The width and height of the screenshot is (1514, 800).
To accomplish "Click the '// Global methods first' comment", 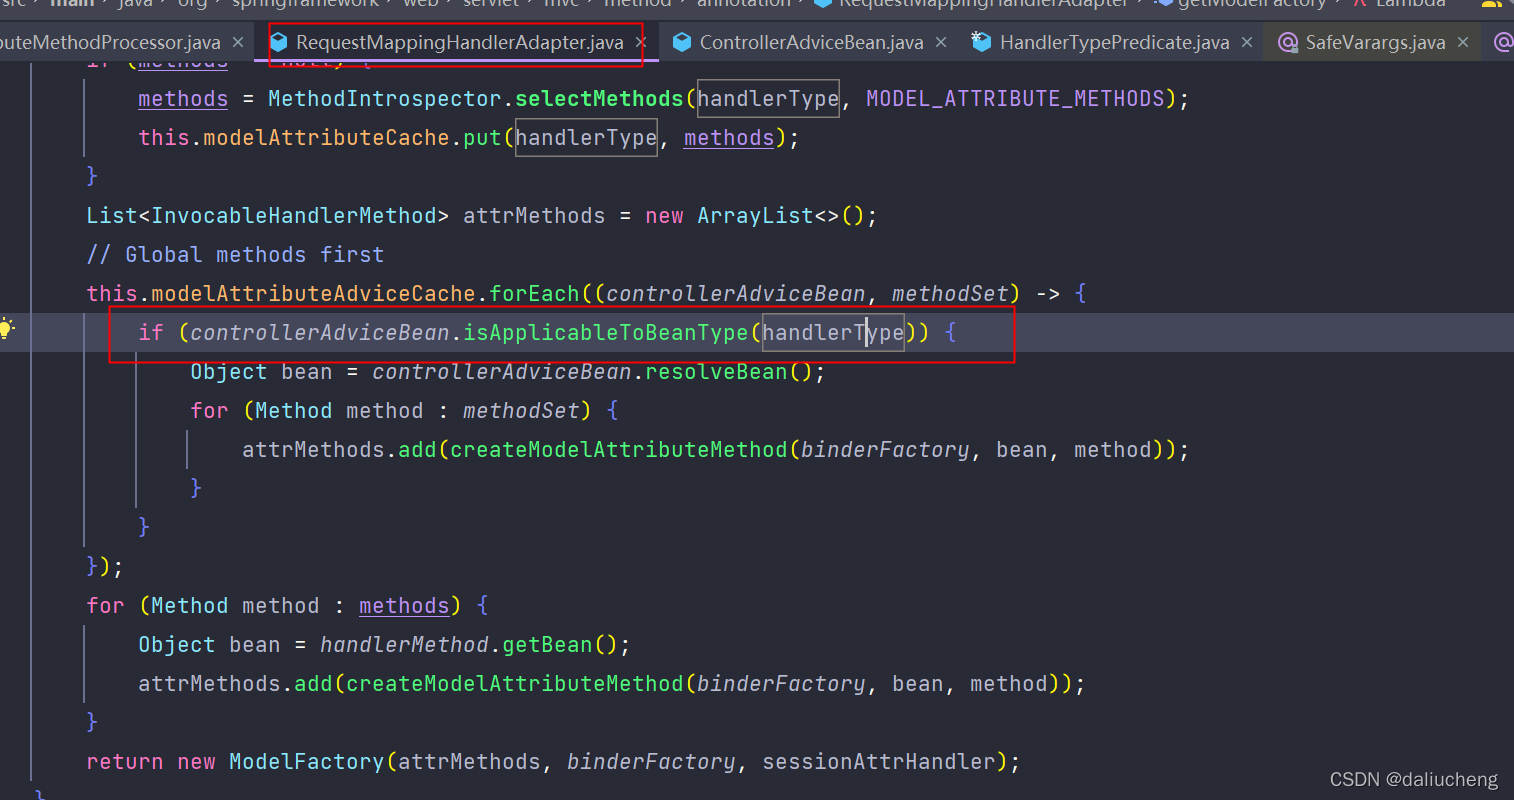I will (235, 254).
